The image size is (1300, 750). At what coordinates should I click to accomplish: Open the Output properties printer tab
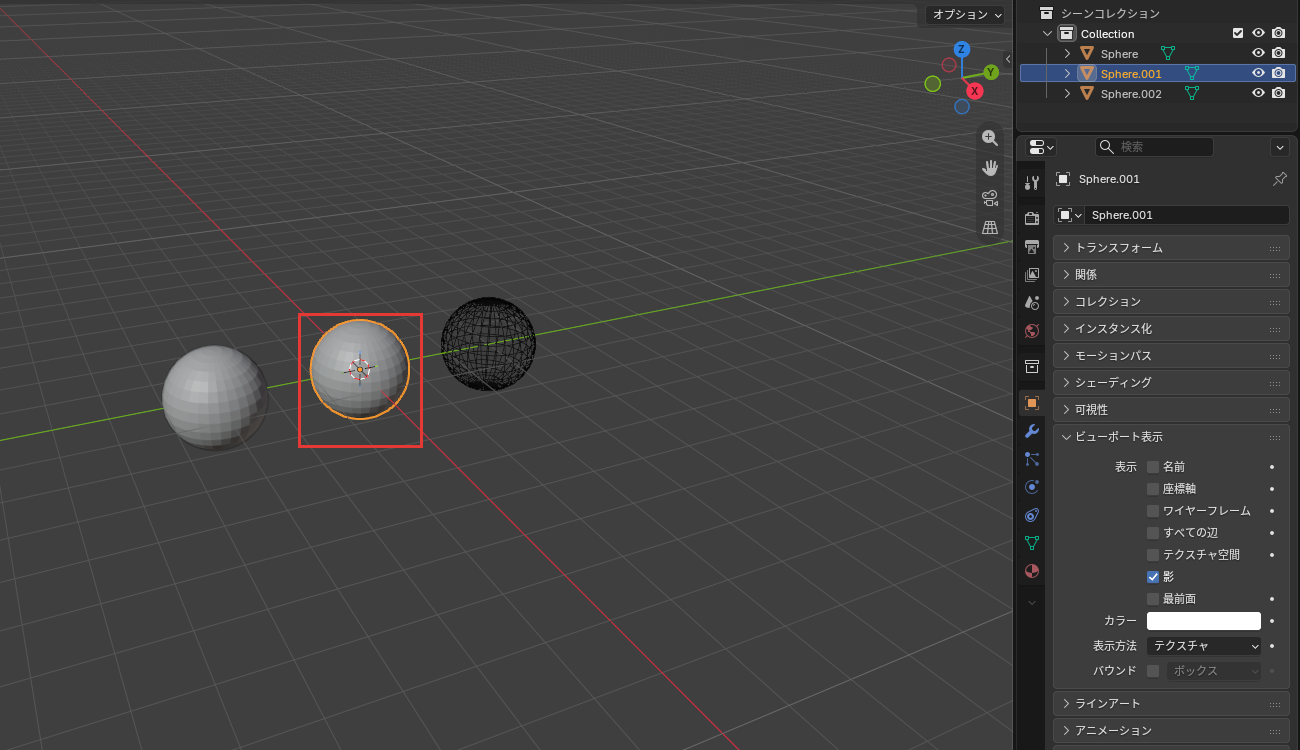pyautogui.click(x=1032, y=246)
